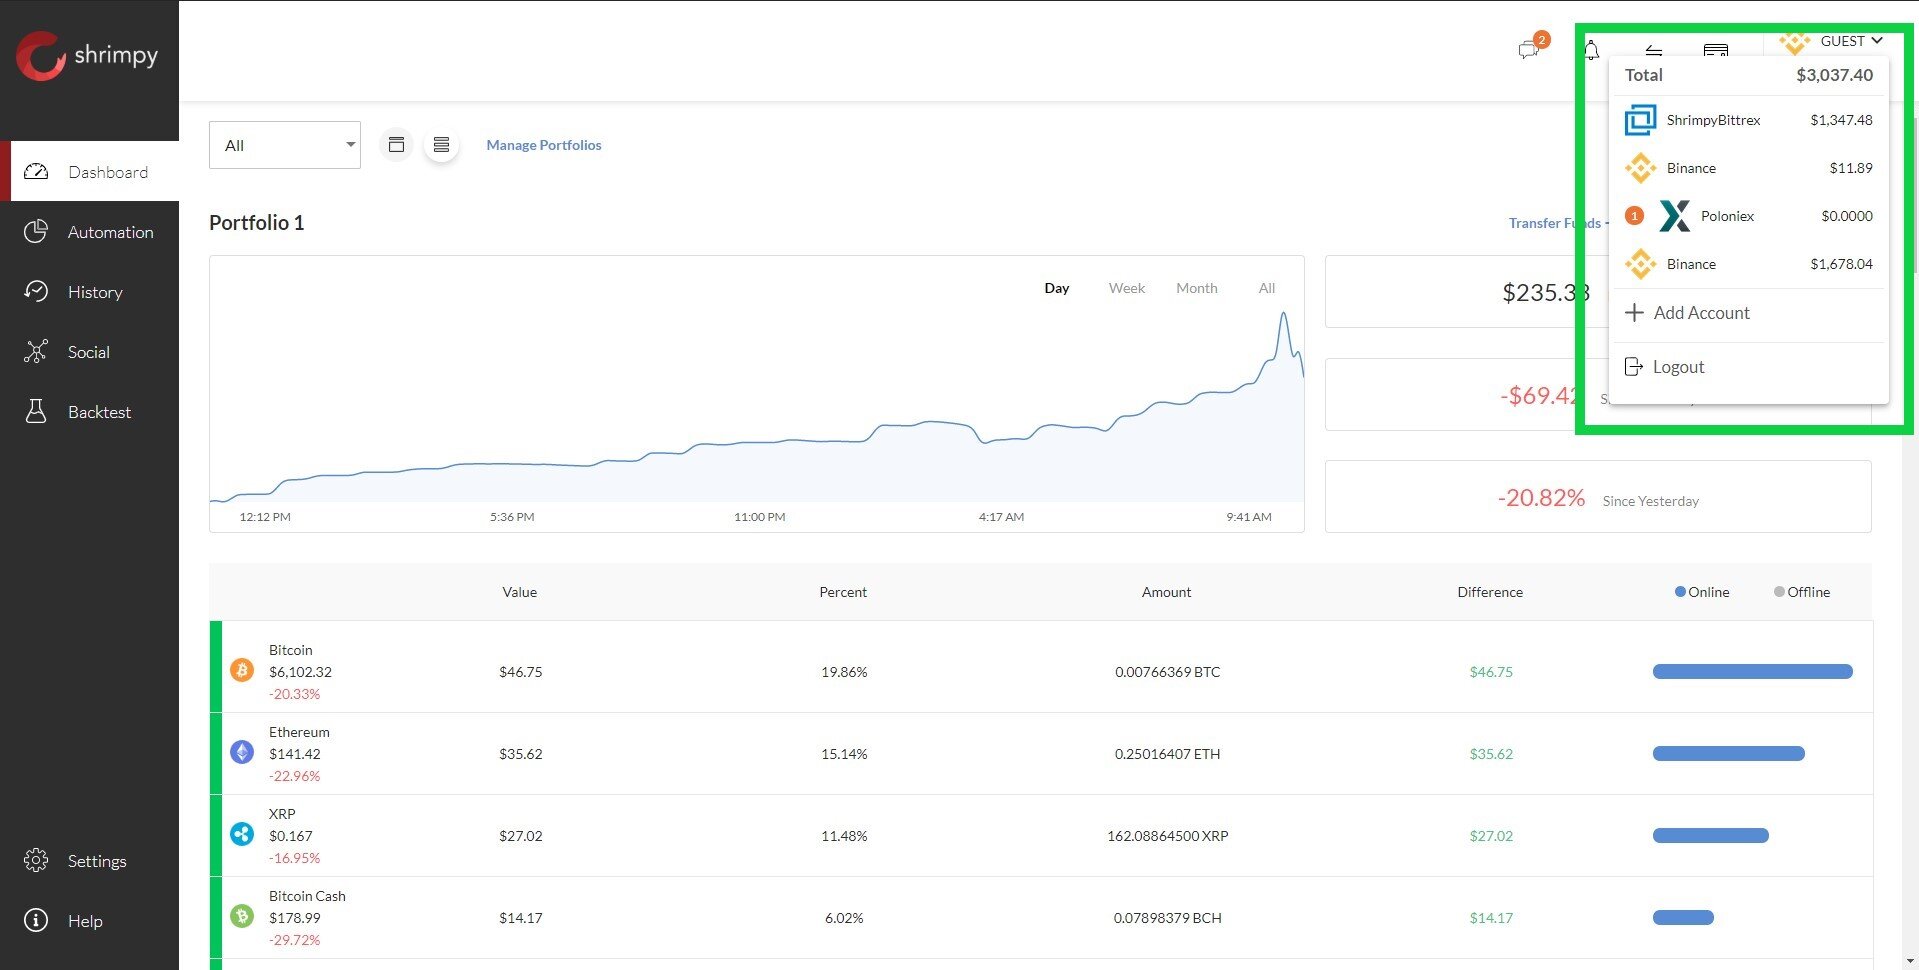Click the Portfolio 1 heading
The width and height of the screenshot is (1919, 970).
256,223
